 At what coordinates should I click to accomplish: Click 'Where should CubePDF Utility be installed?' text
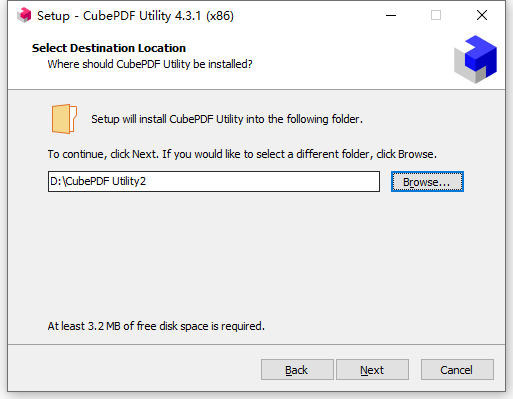(150, 64)
